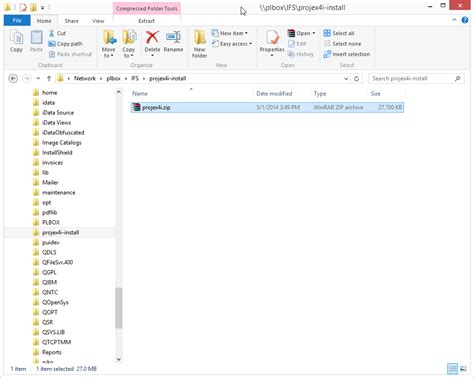Click the Copy path command
Screen dimensions: 474x378
click(x=65, y=44)
